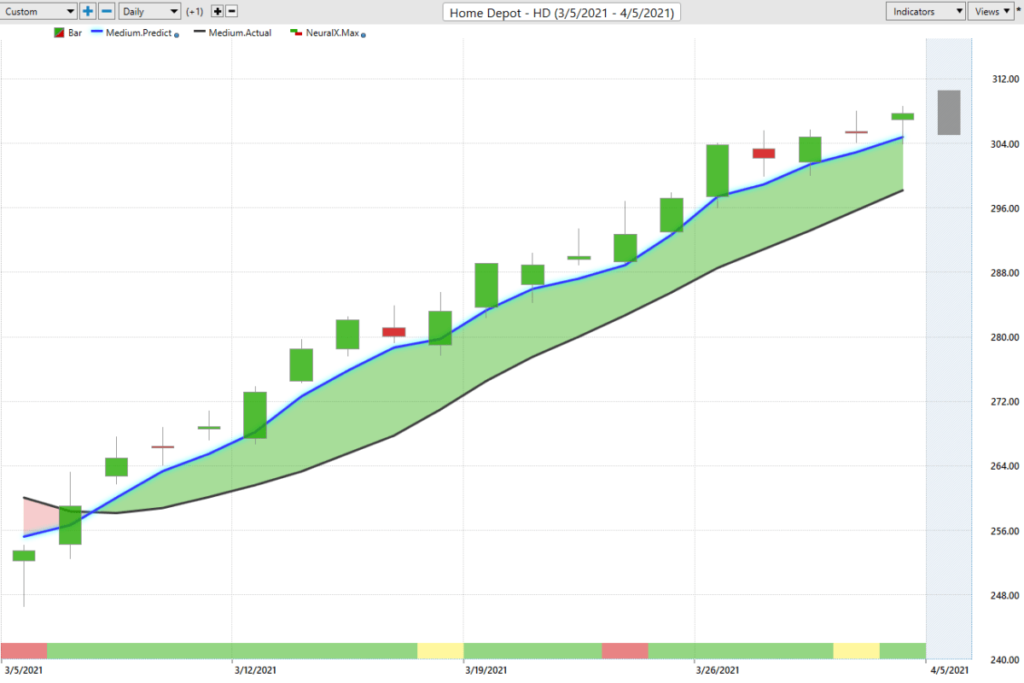The height and width of the screenshot is (683, 1024).
Task: Open the Custom date range dropdown
Action: tap(39, 11)
